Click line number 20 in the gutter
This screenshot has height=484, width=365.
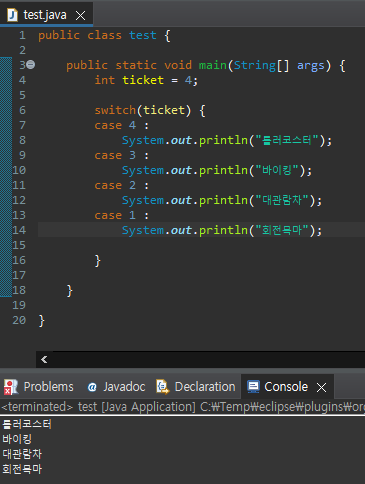19,320
